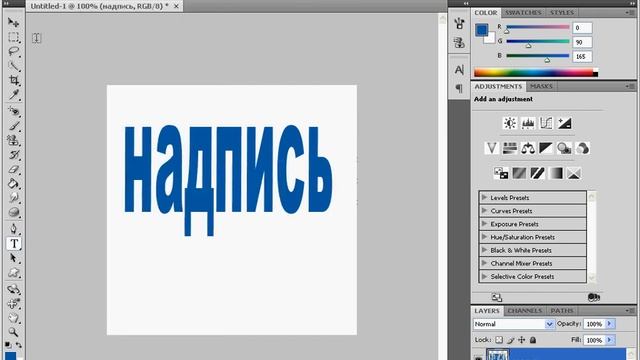Screen dimensions: 640x360
Task: Select the Clone Stamp tool
Action: [x=13, y=140]
